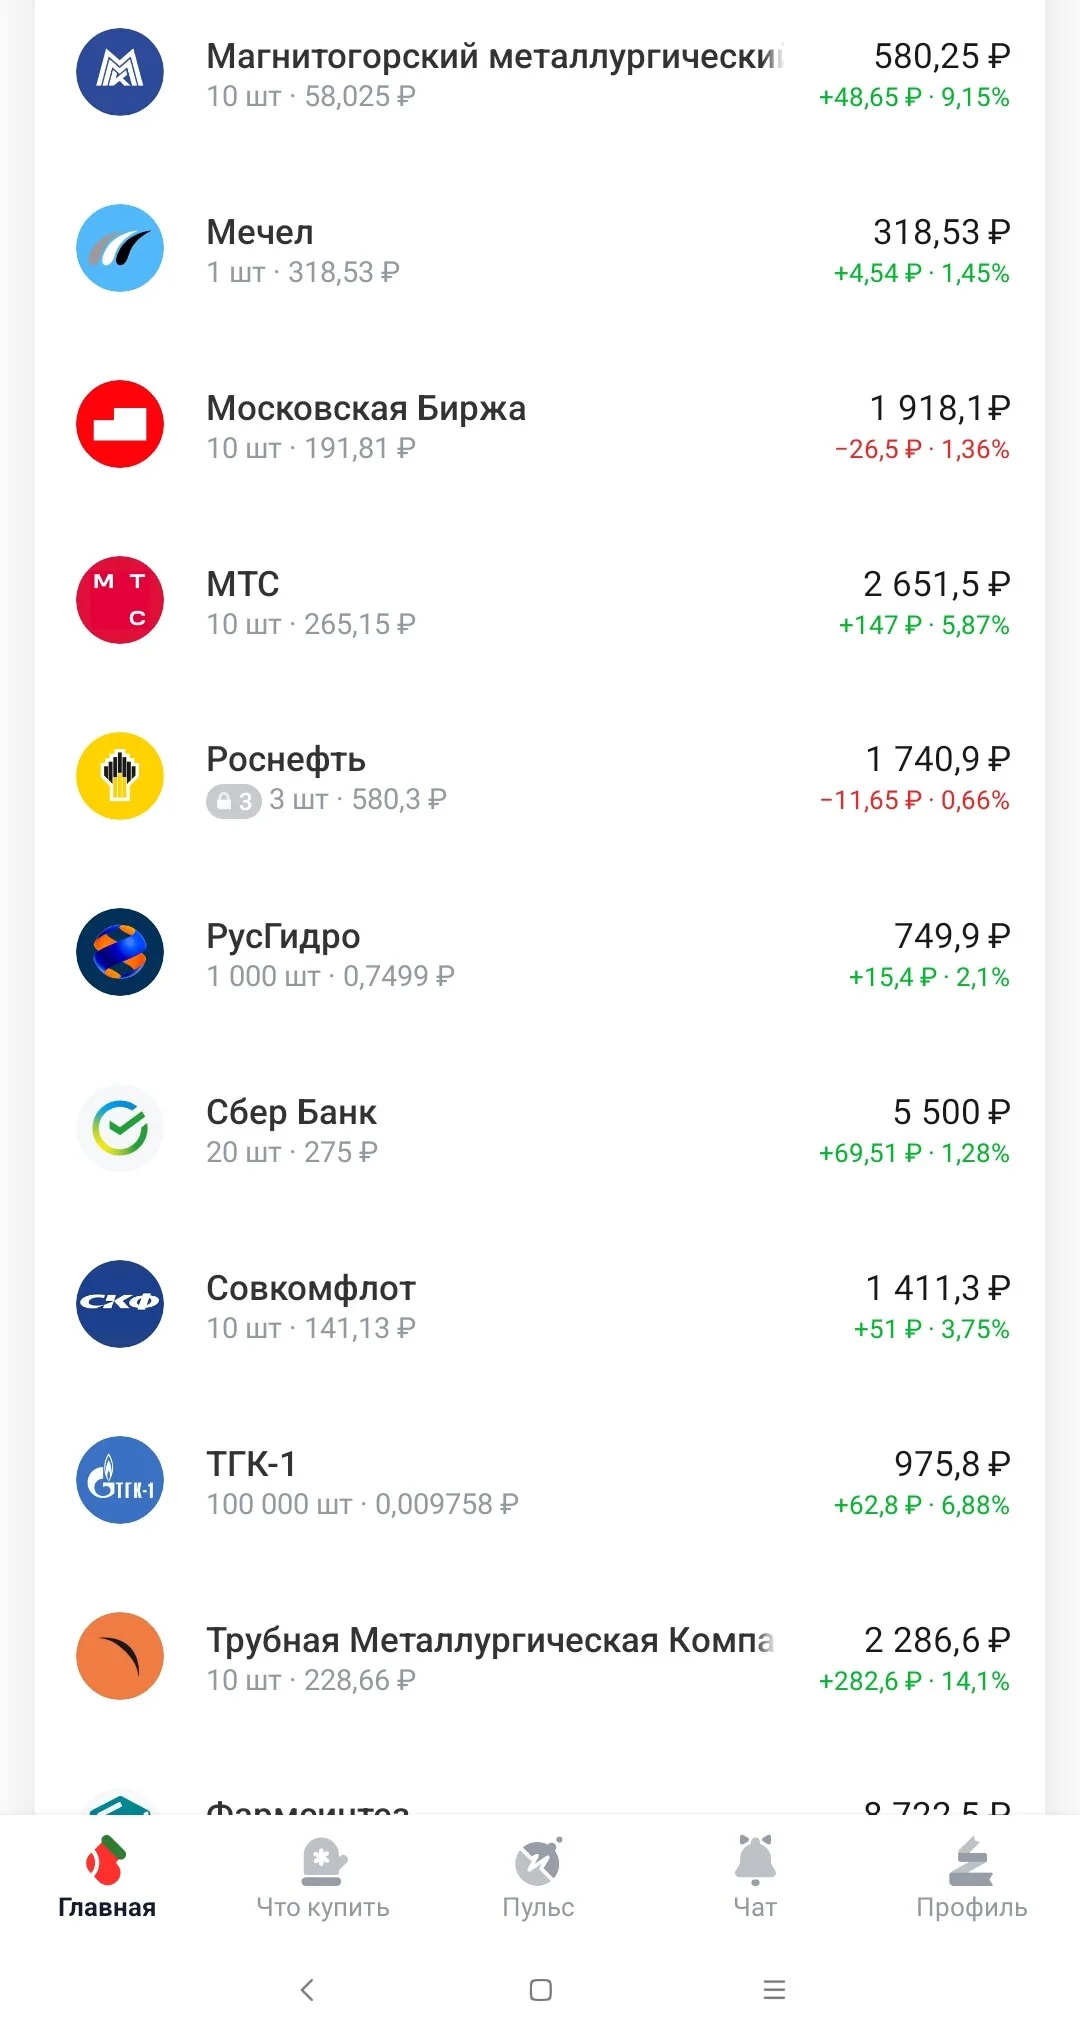Open the orange Трубная Металлургическая Компания logo
Screen dimensions: 1080x2042
pos(120,1656)
